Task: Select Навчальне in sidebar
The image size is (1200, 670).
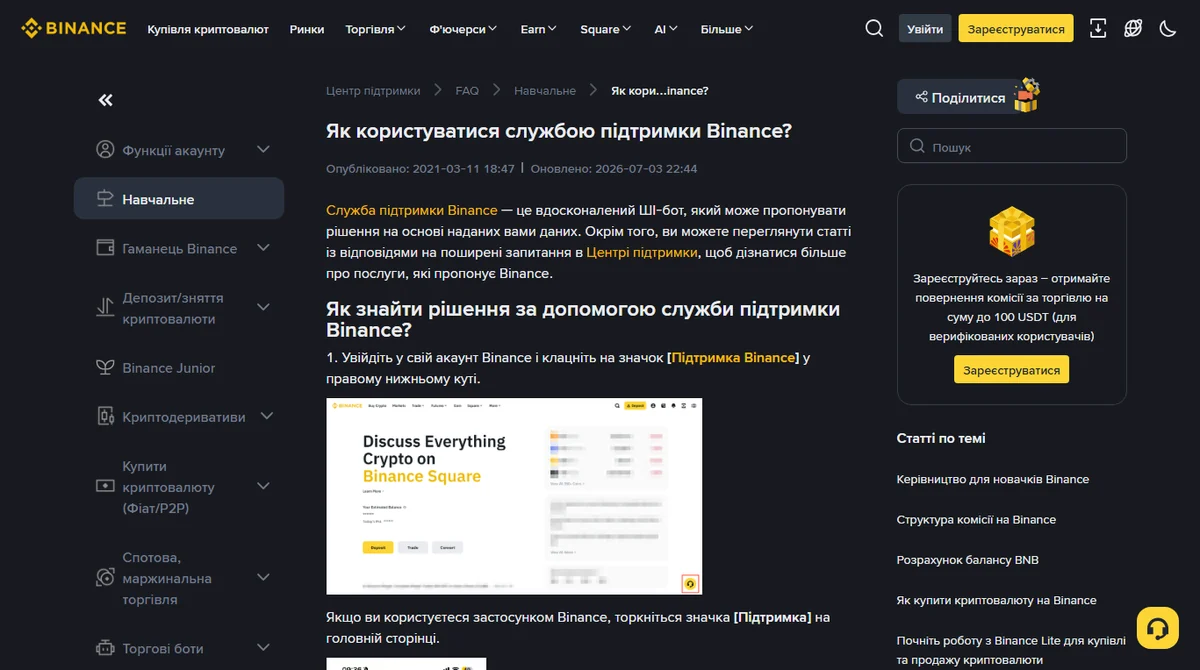Action: coord(179,198)
